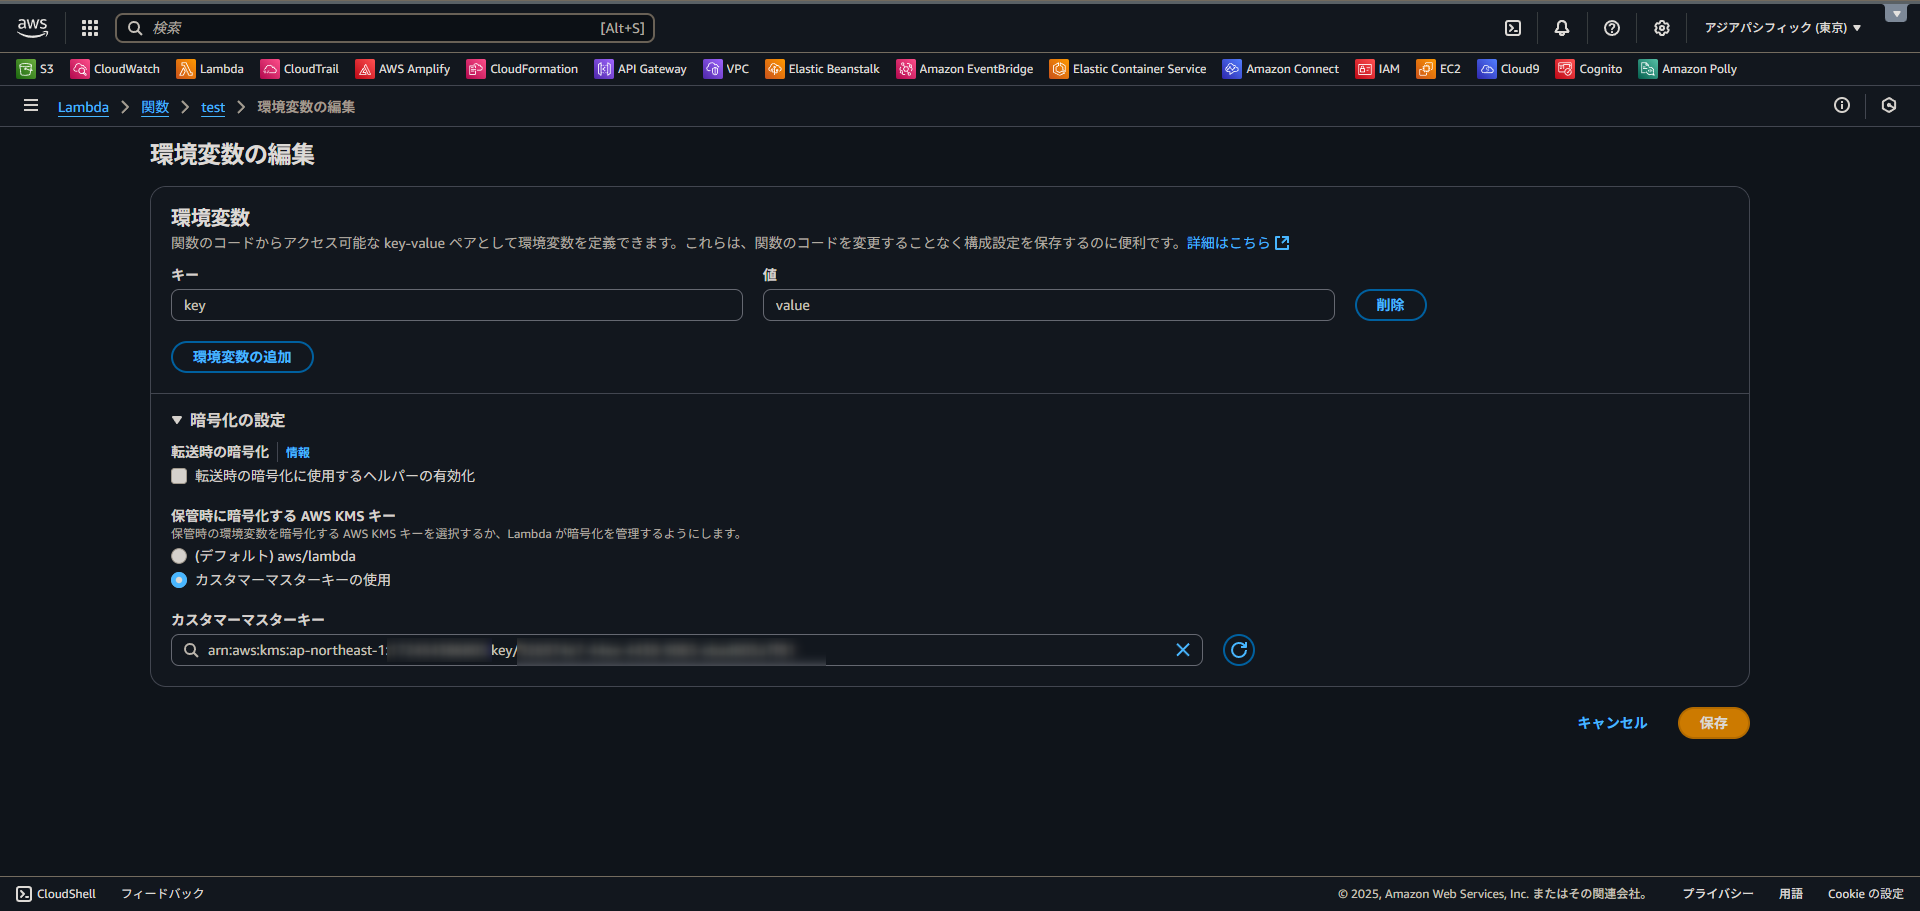Open the AWS services grid menu

click(90, 28)
